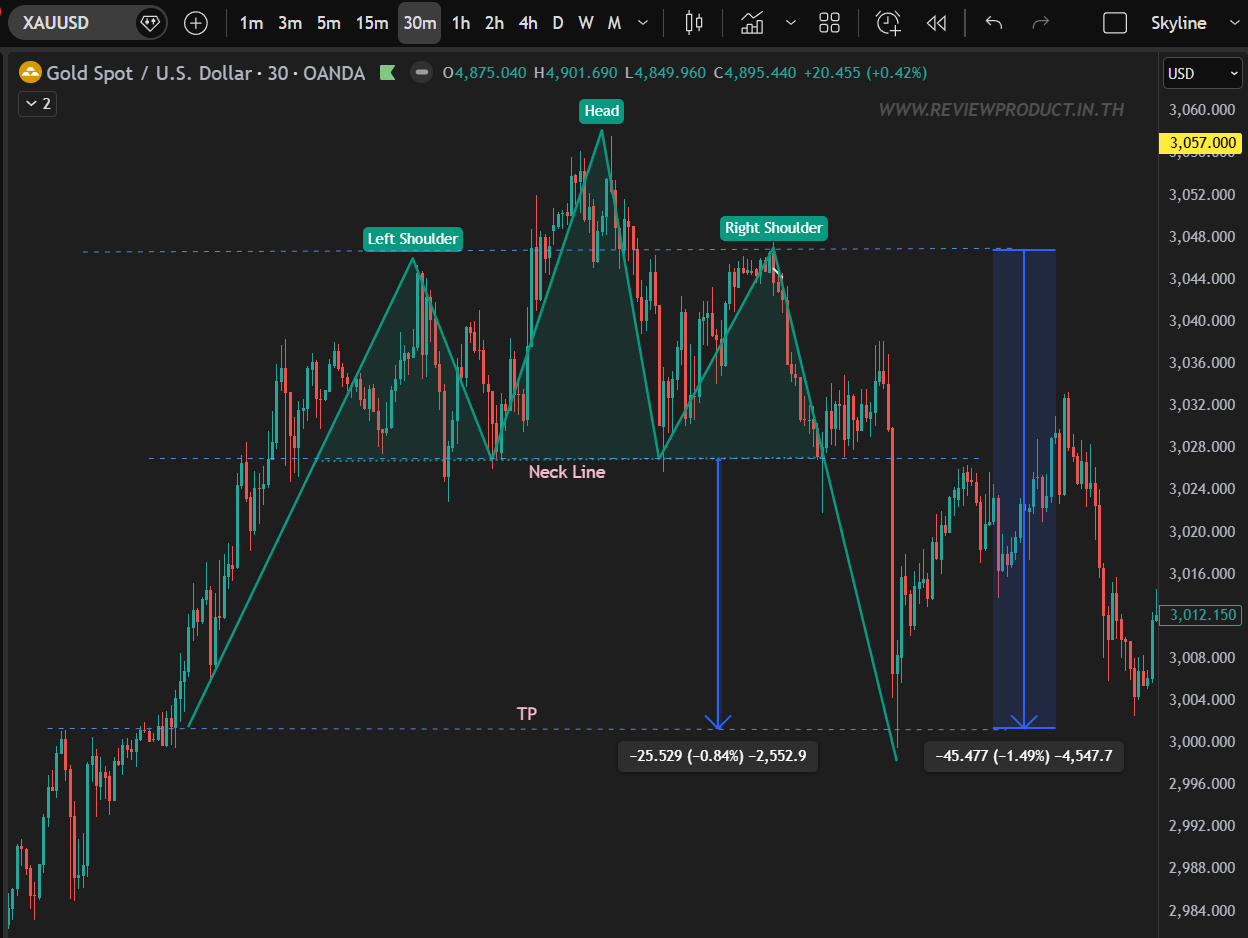Open the layout templates grid icon
The height and width of the screenshot is (938, 1248).
click(829, 23)
